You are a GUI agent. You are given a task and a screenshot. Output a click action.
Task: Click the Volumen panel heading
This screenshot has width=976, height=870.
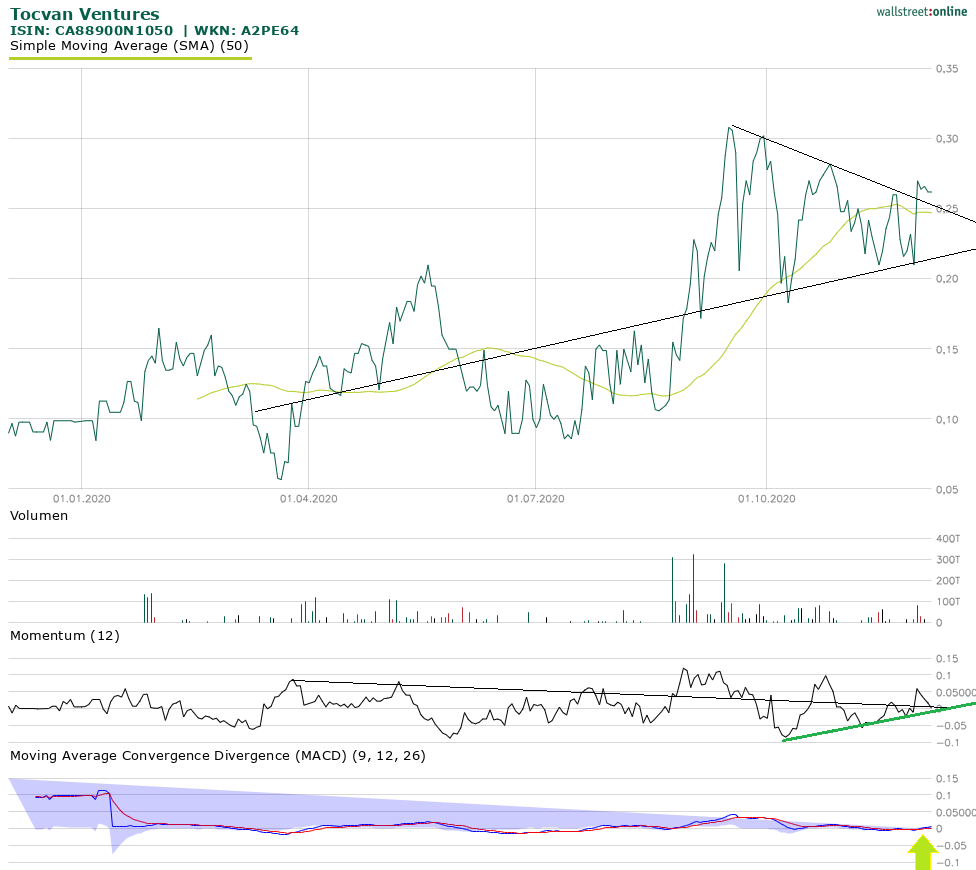click(39, 516)
